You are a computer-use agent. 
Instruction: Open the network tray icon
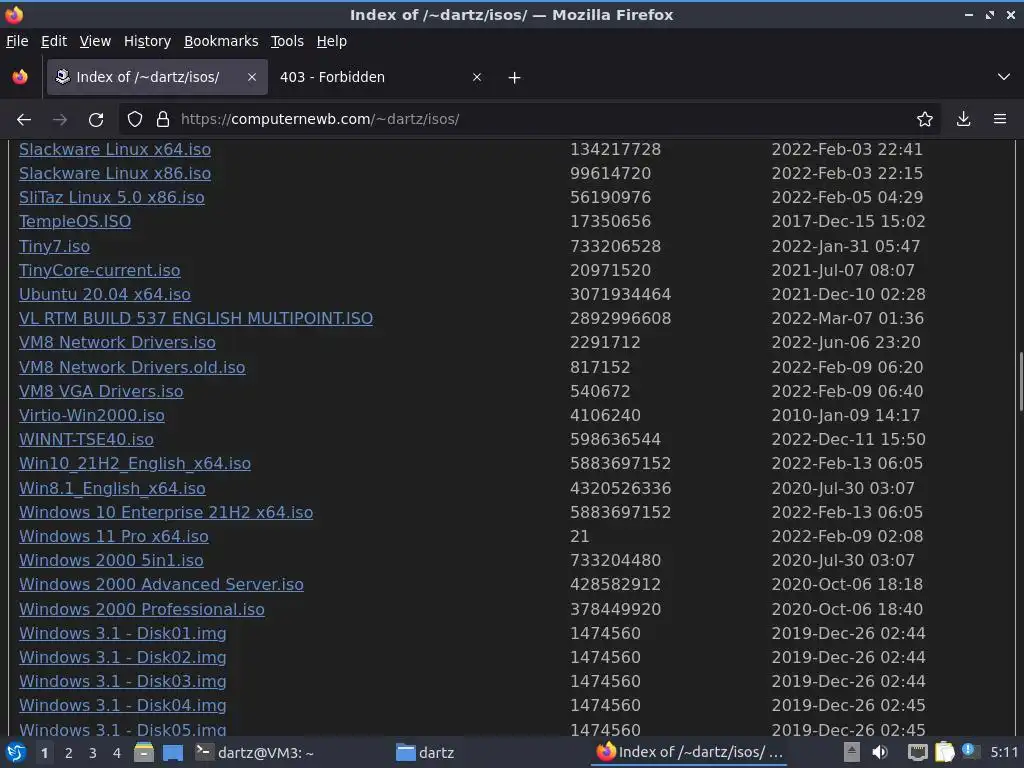point(917,752)
